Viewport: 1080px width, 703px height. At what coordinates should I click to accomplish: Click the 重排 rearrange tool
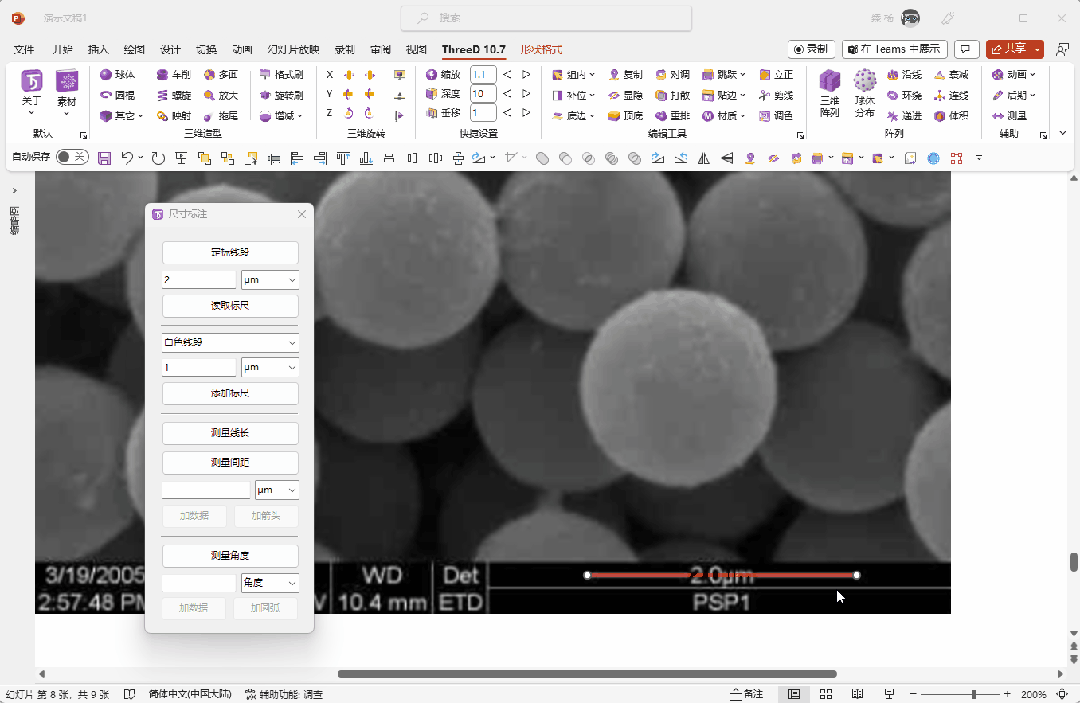(x=672, y=116)
